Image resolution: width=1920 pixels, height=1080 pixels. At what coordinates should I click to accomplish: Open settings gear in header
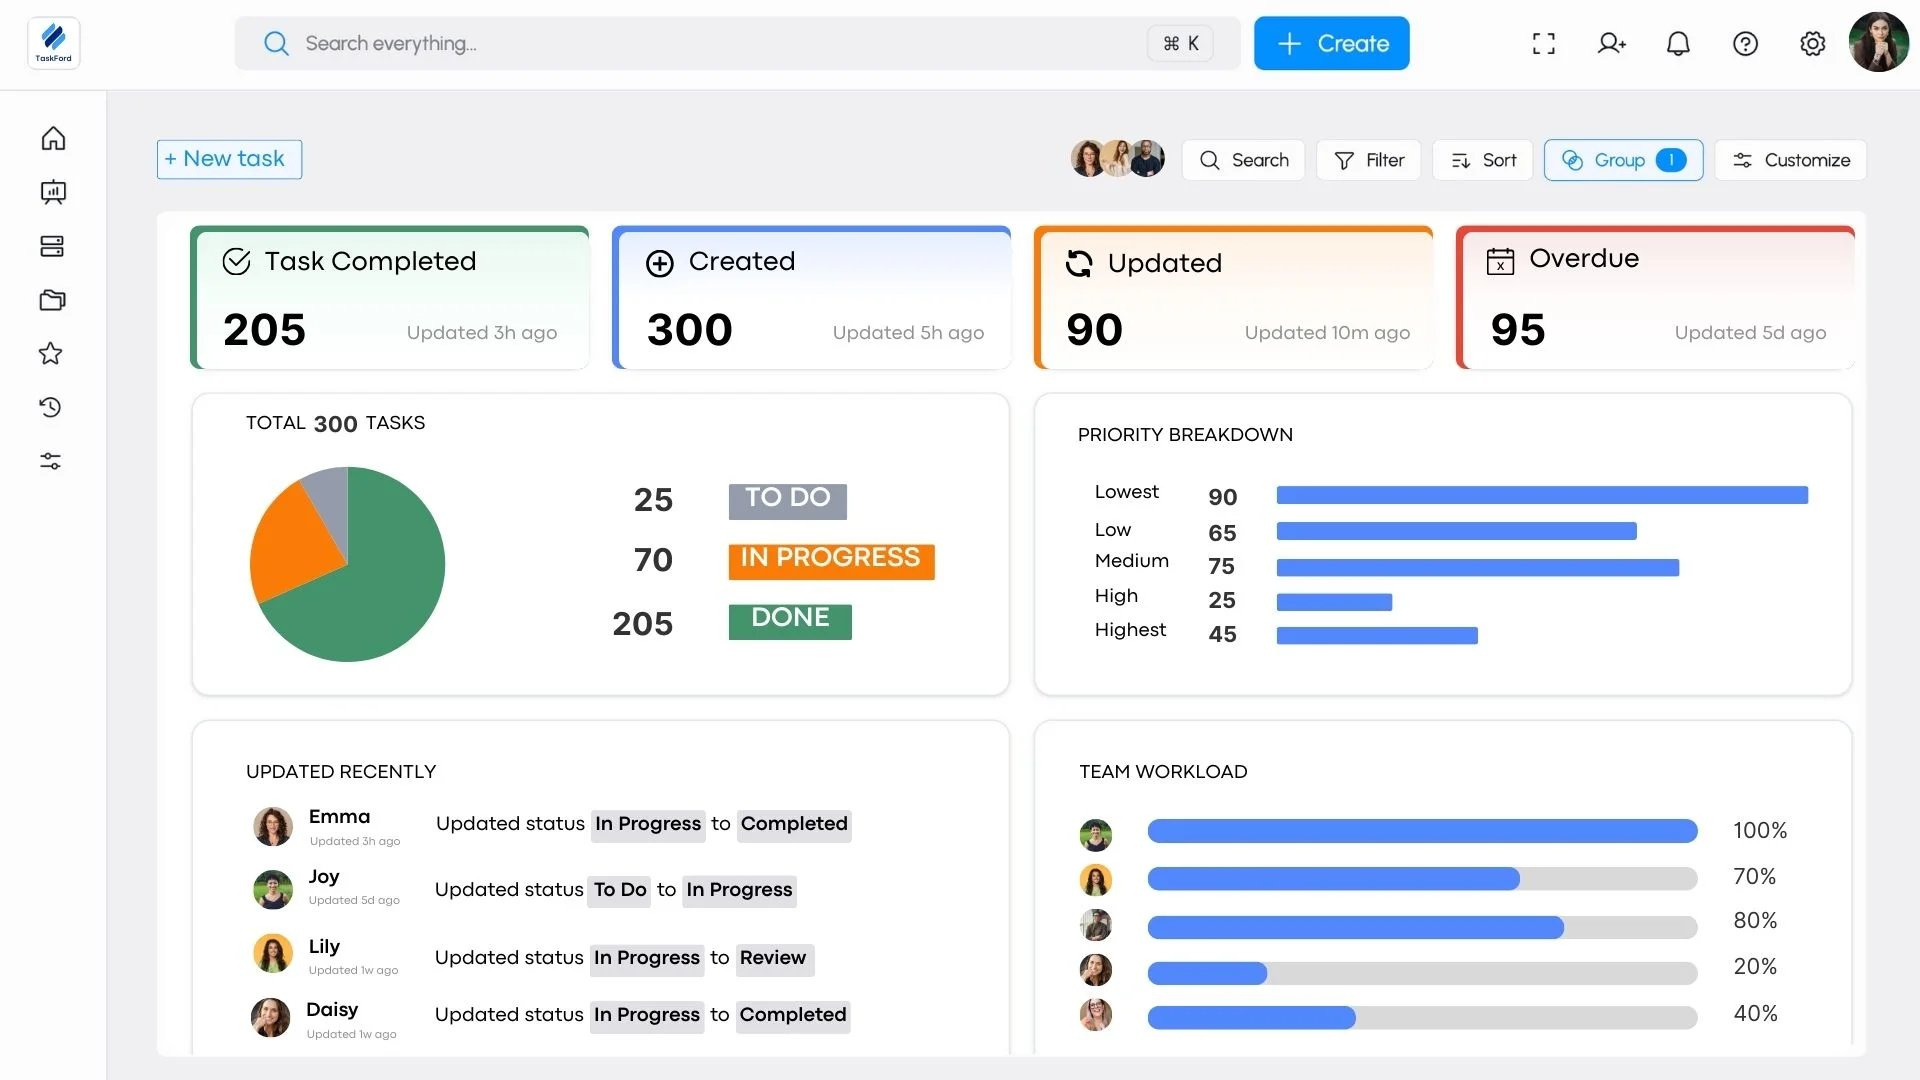1812,44
